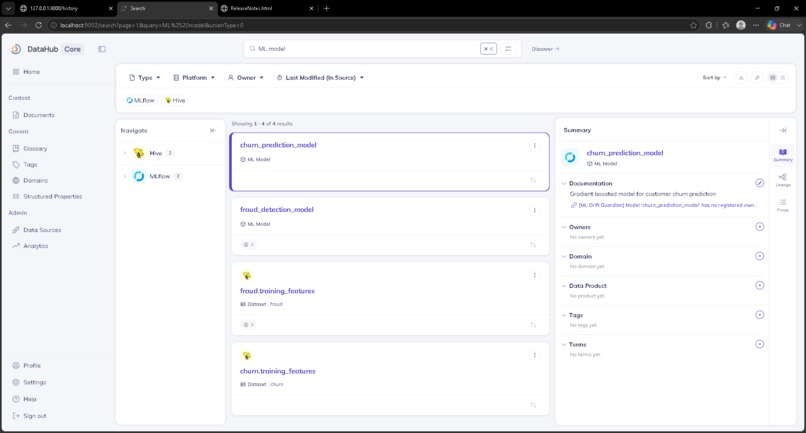806x433 pixels.
Task: Open more options for churn_prediction_model card
Action: click(x=535, y=146)
